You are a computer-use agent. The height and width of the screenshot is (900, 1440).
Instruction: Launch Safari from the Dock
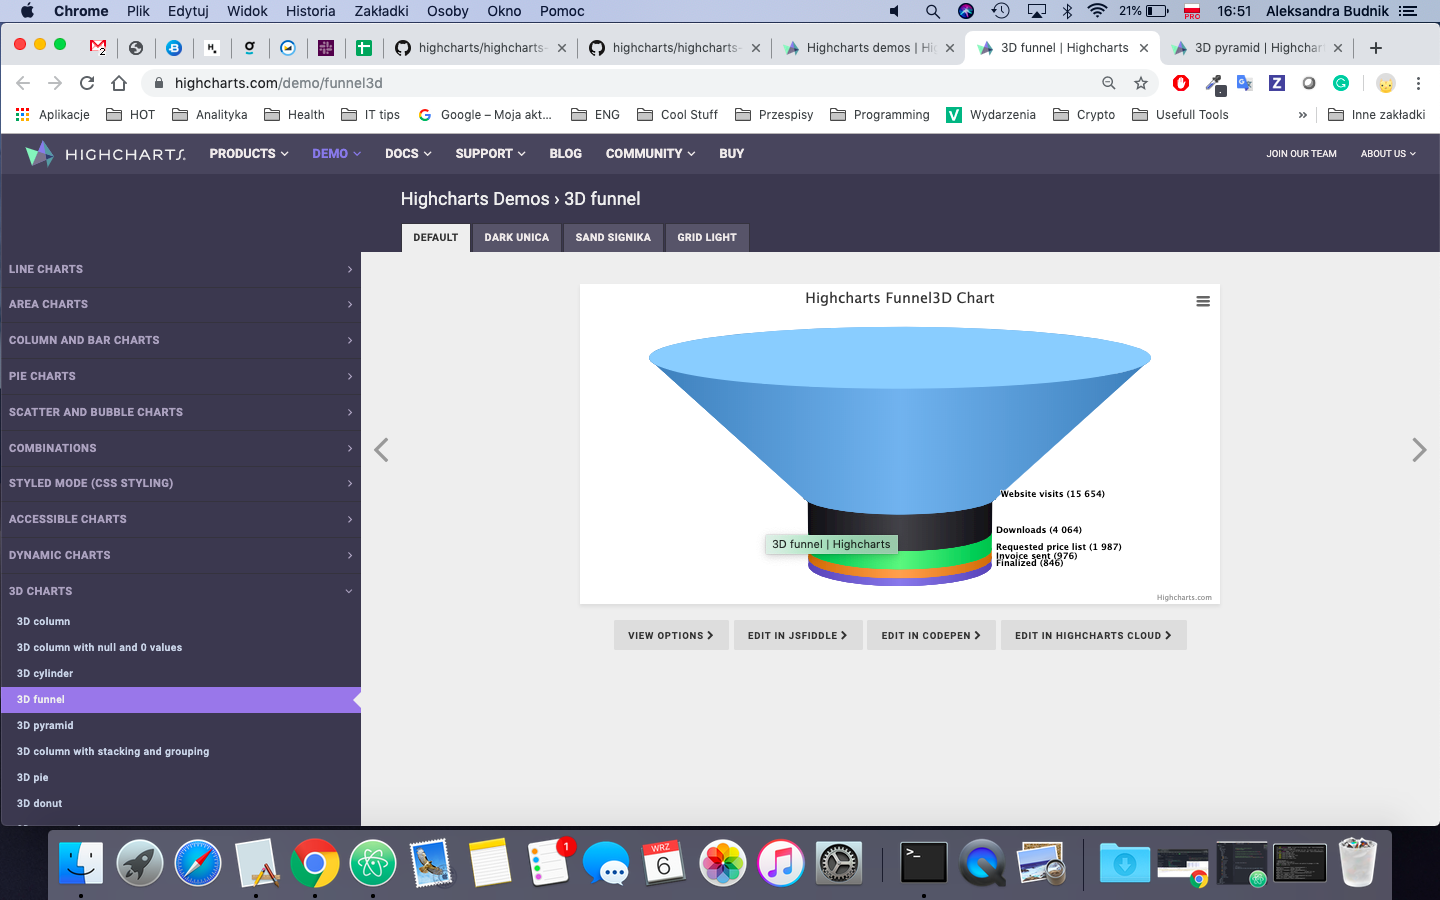tap(198, 863)
